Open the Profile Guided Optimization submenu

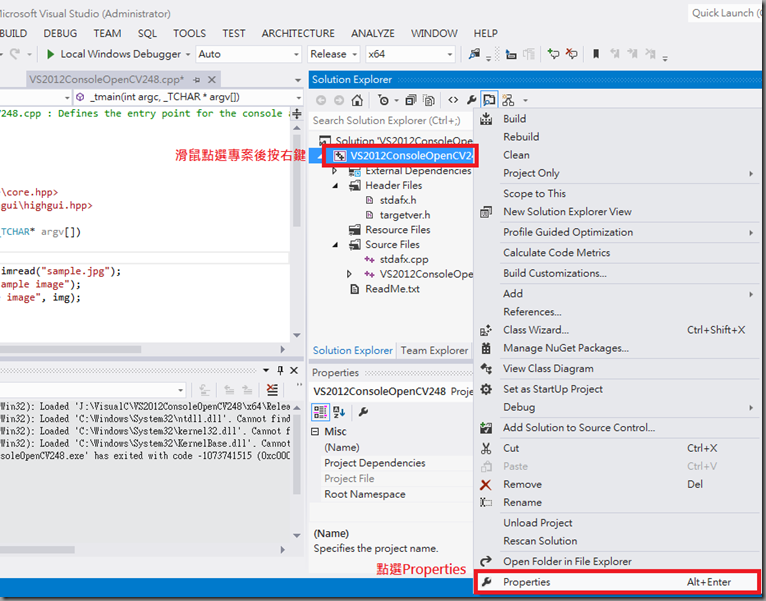pos(617,233)
